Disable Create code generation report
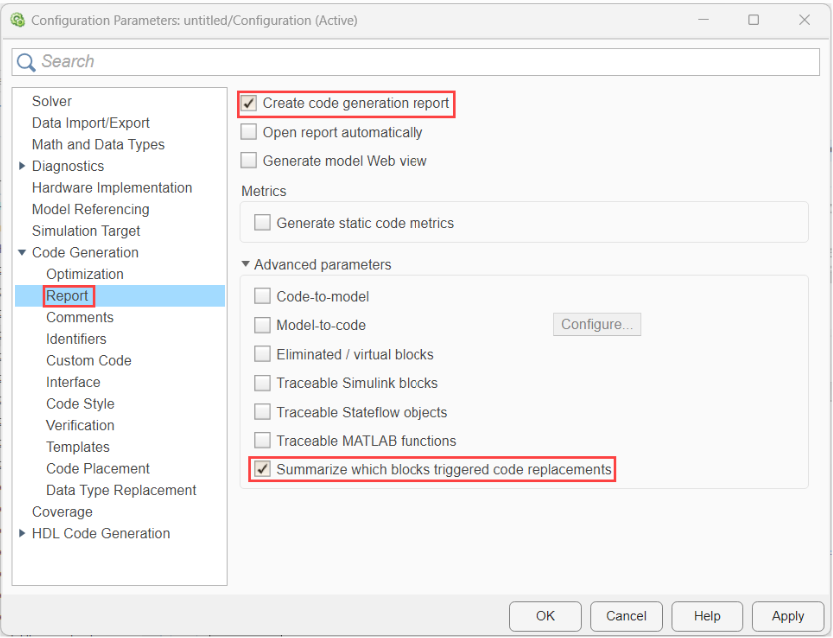This screenshot has width=833, height=638. pos(246,103)
